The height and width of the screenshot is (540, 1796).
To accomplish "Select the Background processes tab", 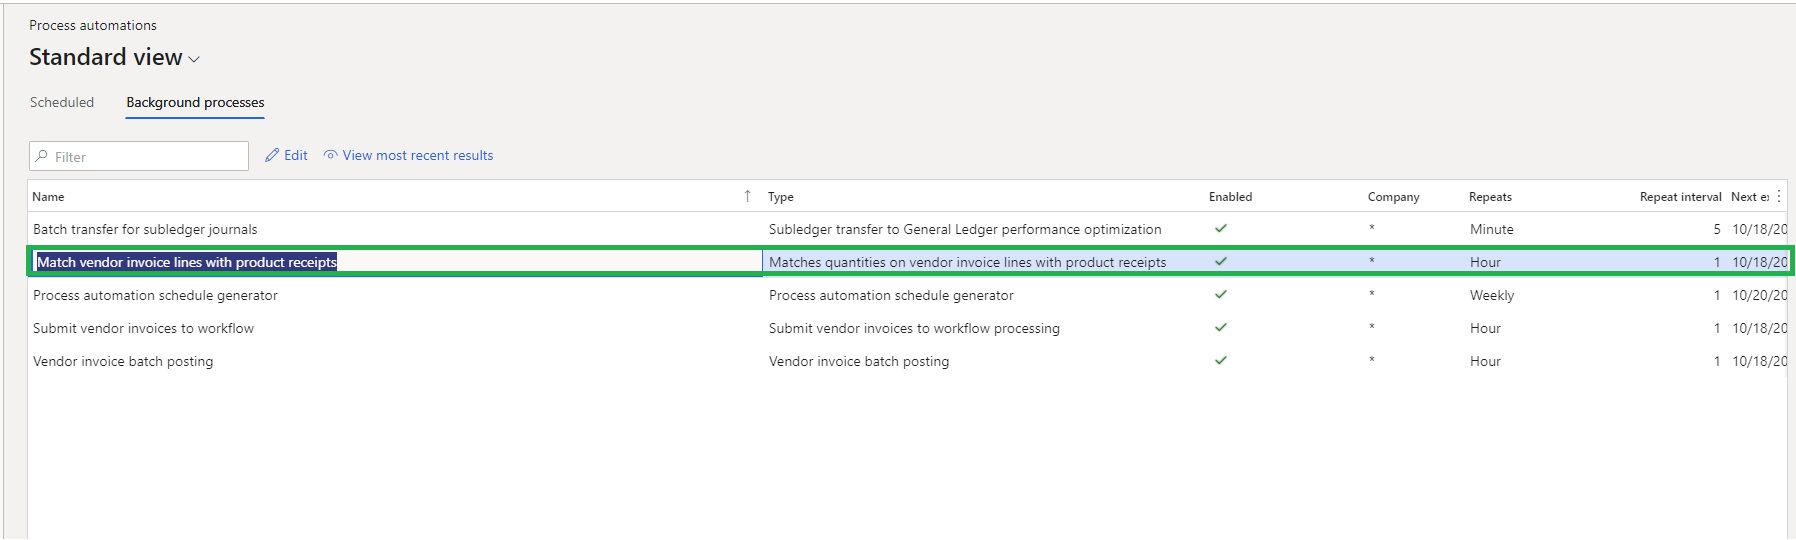I will tap(195, 102).
